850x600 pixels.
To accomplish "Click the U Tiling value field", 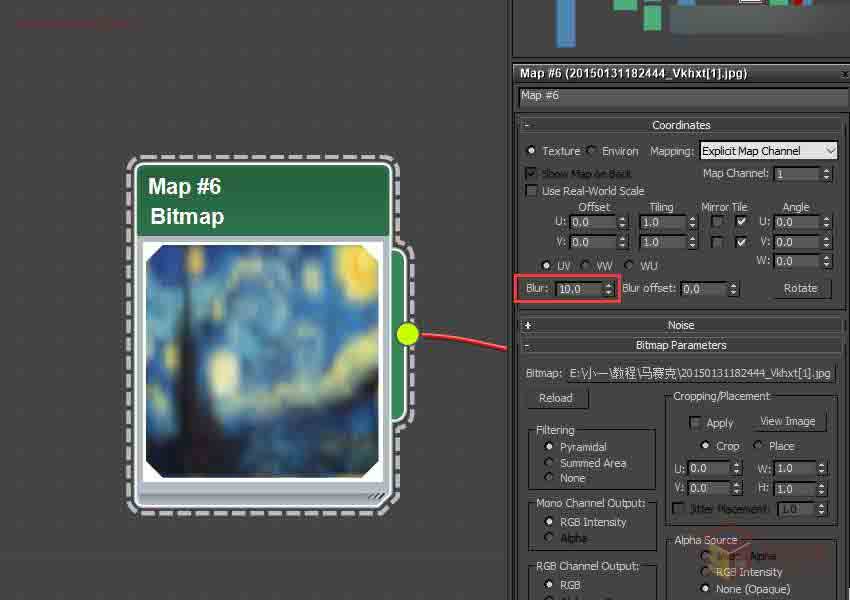I will (663, 222).
